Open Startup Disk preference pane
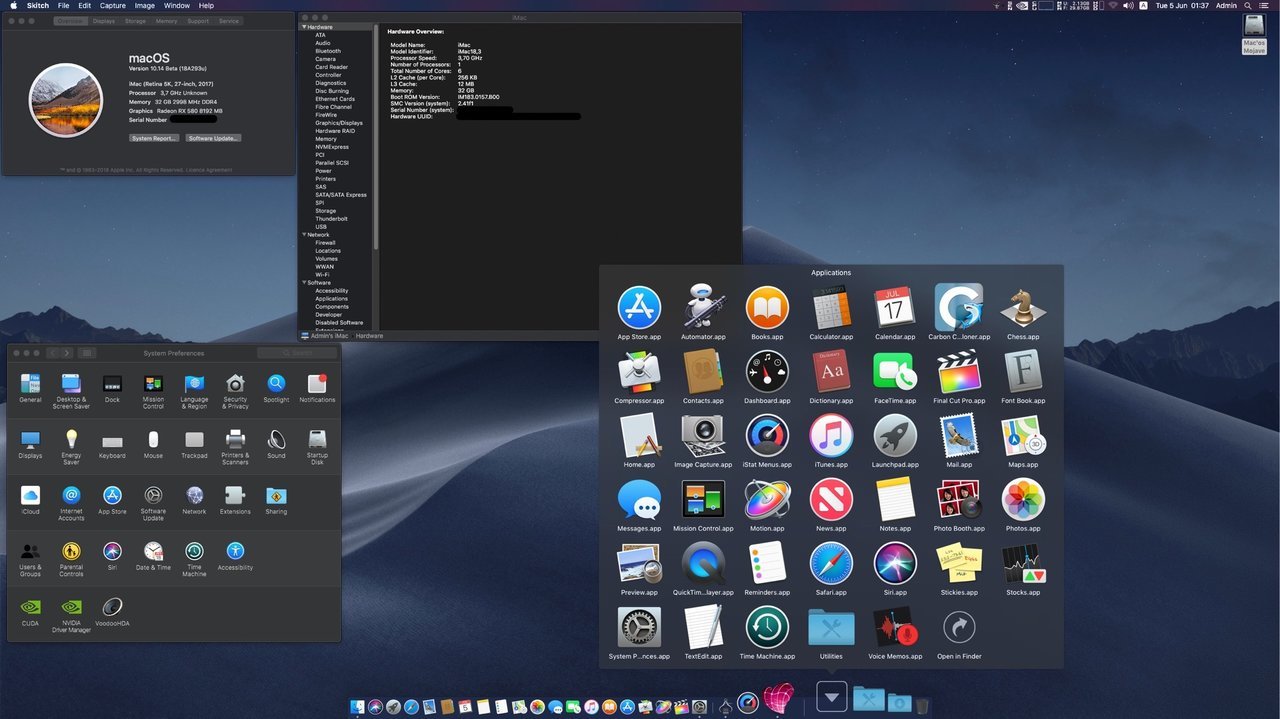Viewport: 1280px width, 719px height. point(317,447)
